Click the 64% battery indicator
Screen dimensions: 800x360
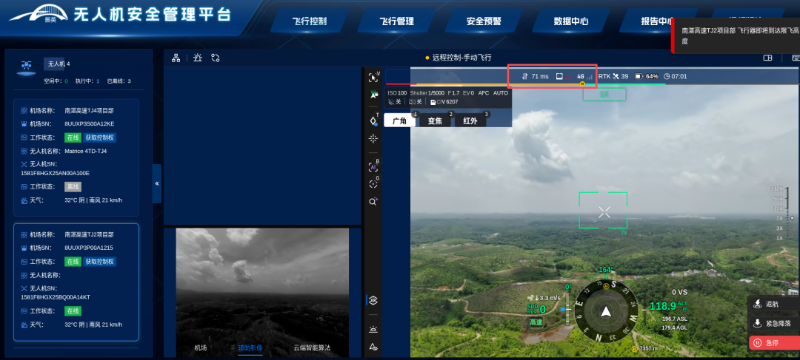tap(646, 76)
